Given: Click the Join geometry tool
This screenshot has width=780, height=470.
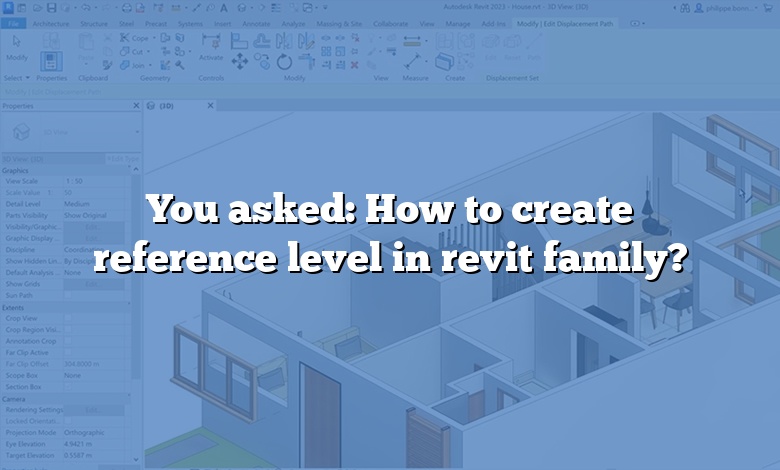Looking at the screenshot, I should point(132,65).
